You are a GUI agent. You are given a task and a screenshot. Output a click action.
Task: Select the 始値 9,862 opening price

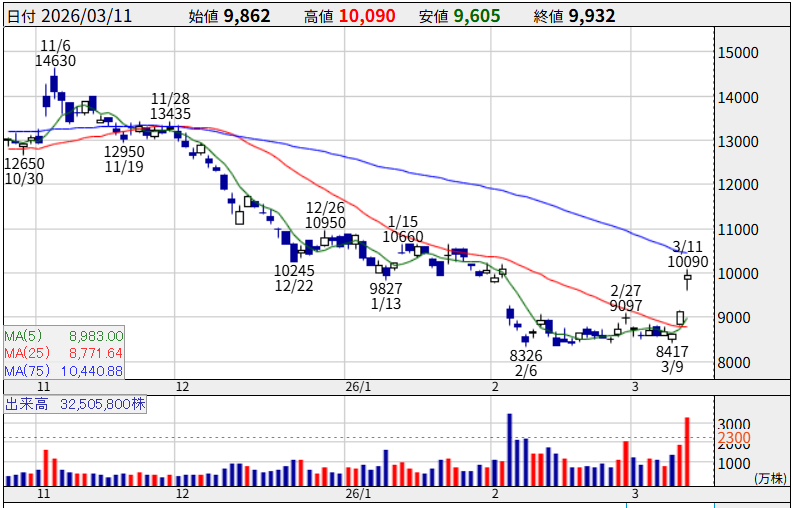(229, 16)
